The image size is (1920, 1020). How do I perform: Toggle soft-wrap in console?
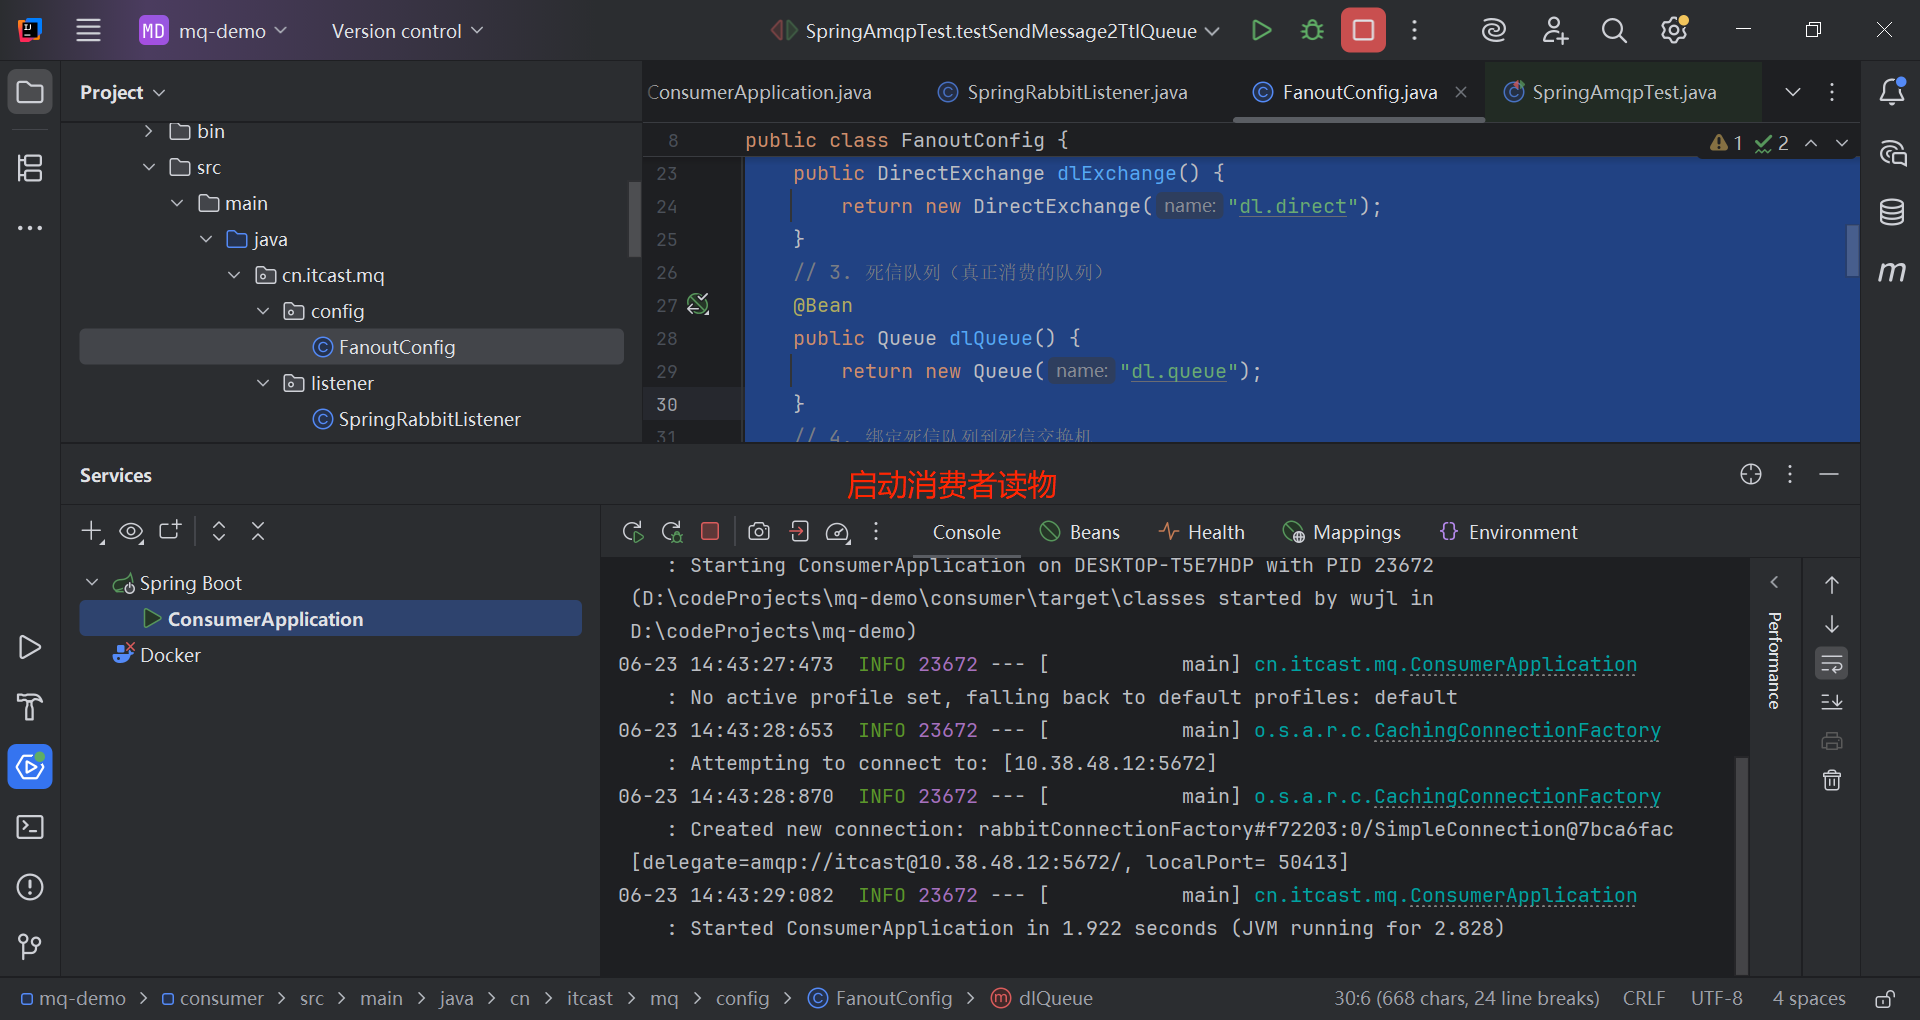[x=1832, y=663]
